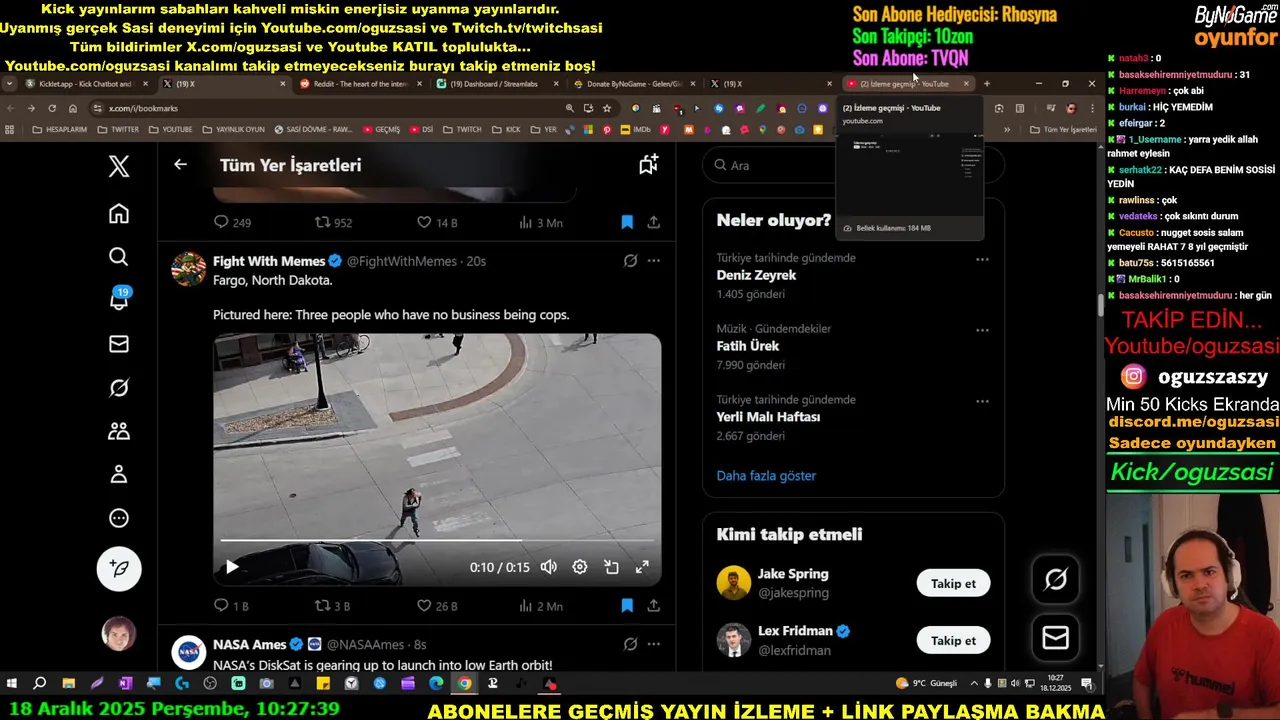Click Daha fazla göster link
The height and width of the screenshot is (720, 1280).
click(766, 476)
